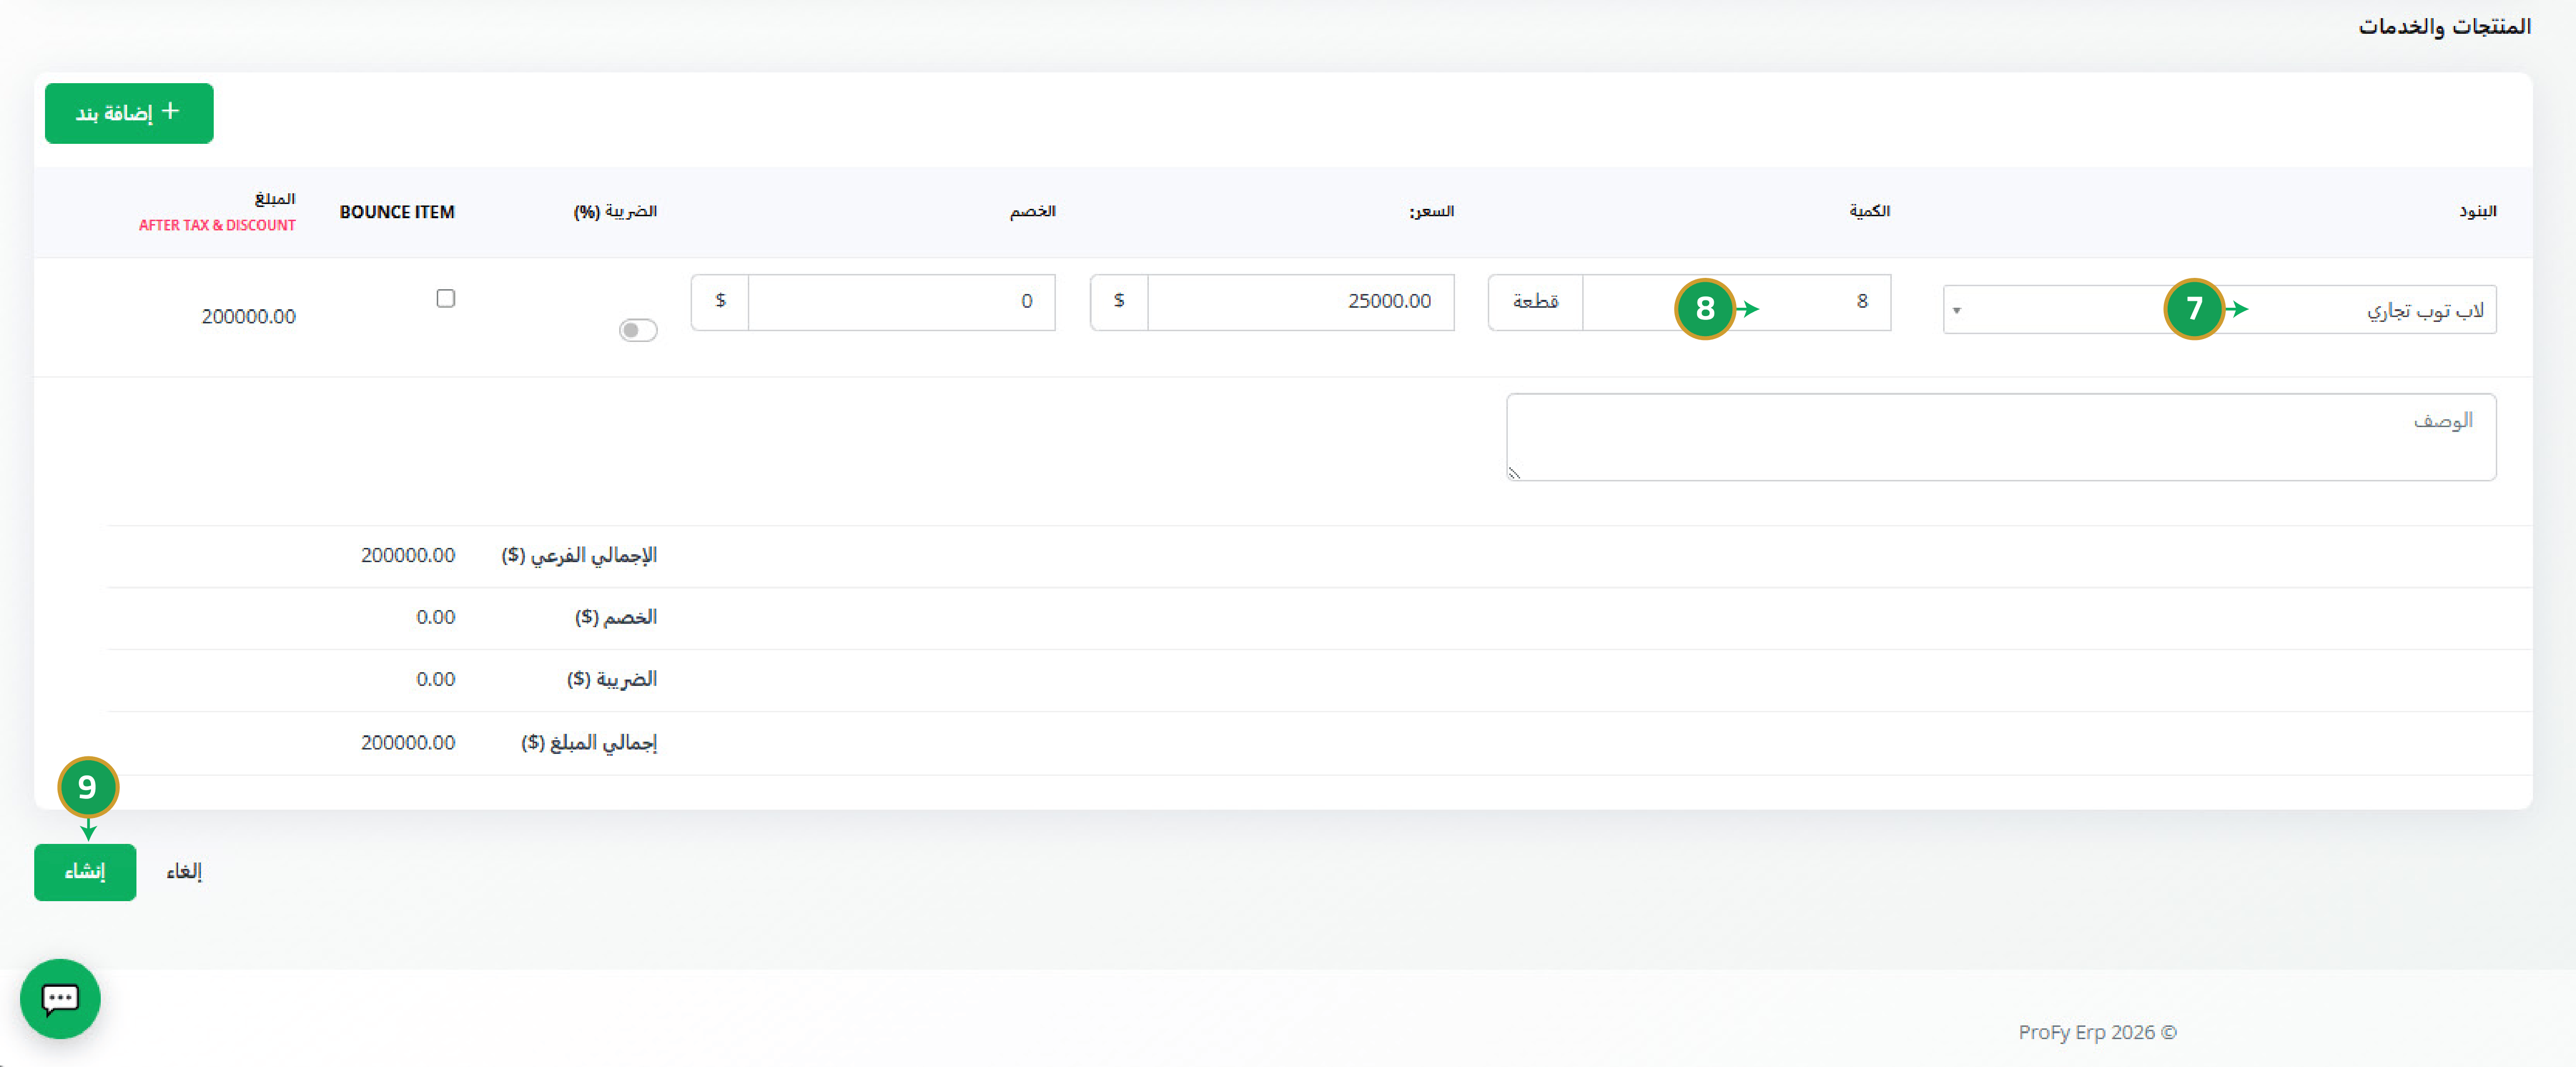
Task: Click the $ addon beside the price field
Action: tap(1119, 302)
